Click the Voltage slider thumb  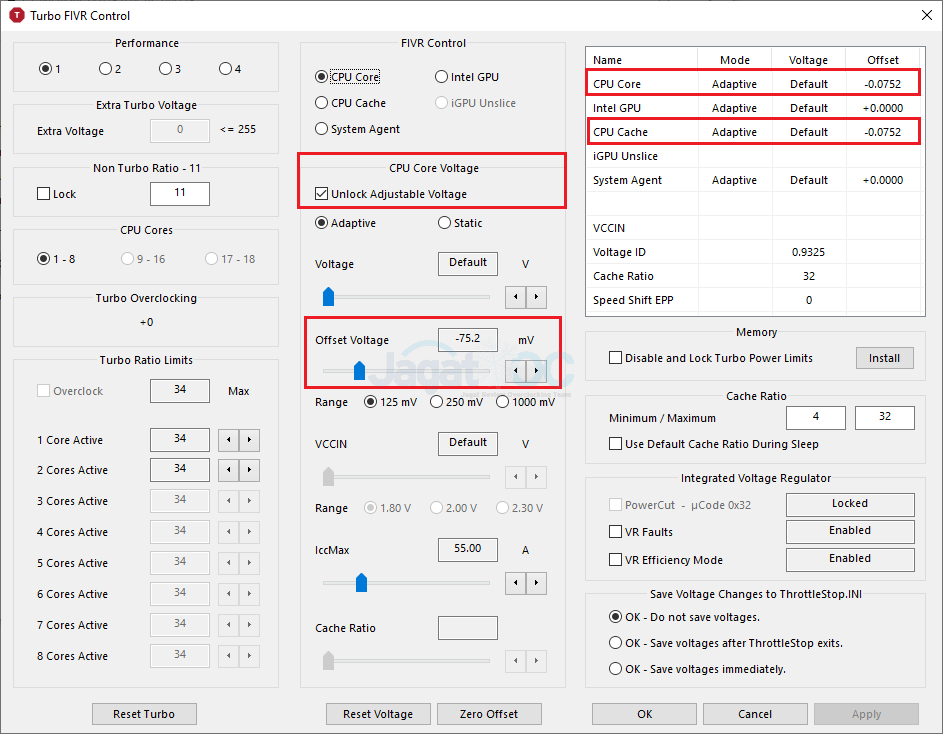(328, 297)
